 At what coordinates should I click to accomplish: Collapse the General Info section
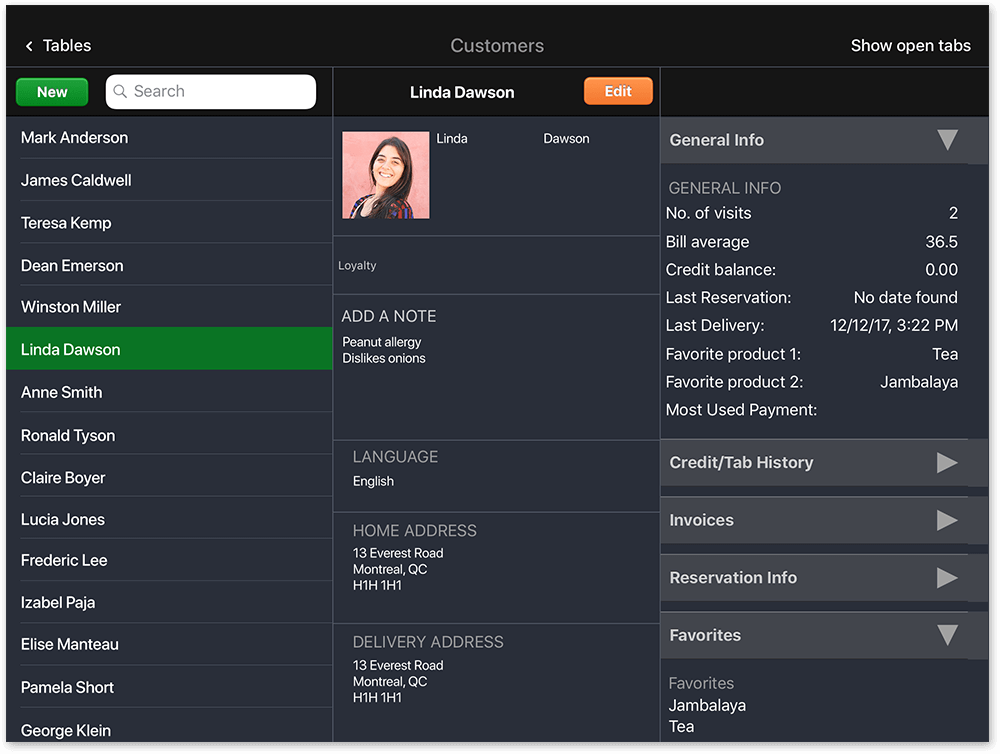pos(947,140)
